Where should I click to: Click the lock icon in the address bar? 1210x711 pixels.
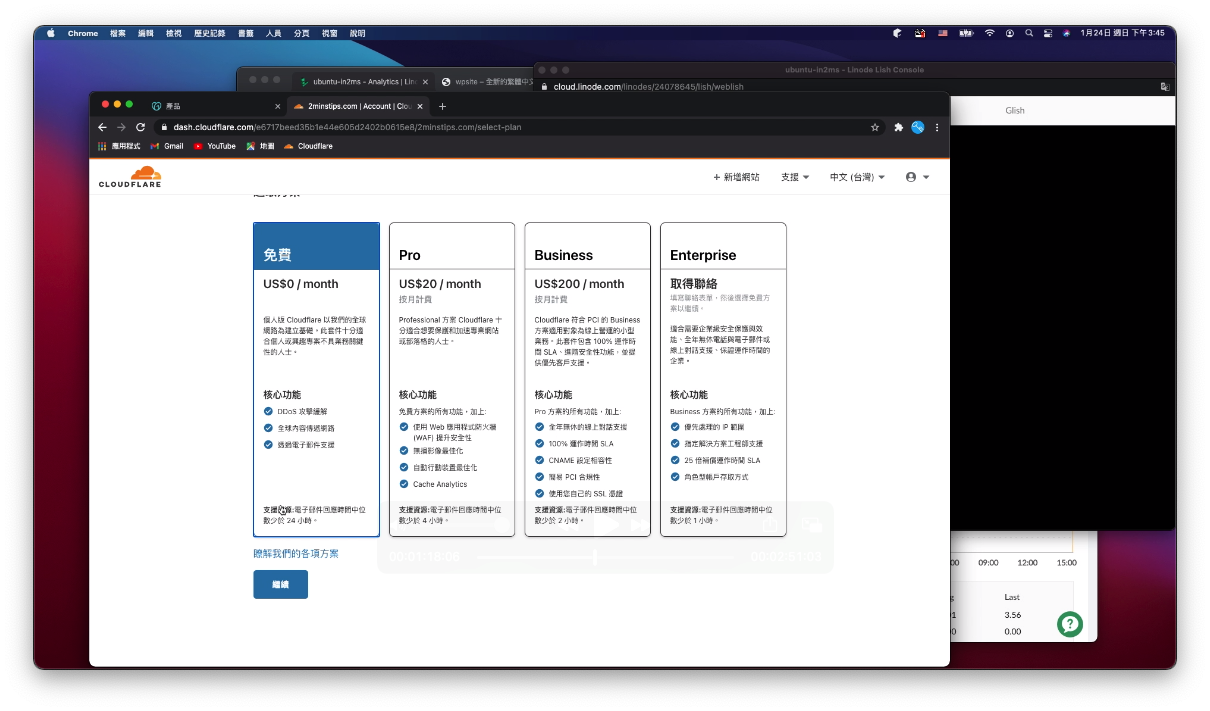[164, 127]
